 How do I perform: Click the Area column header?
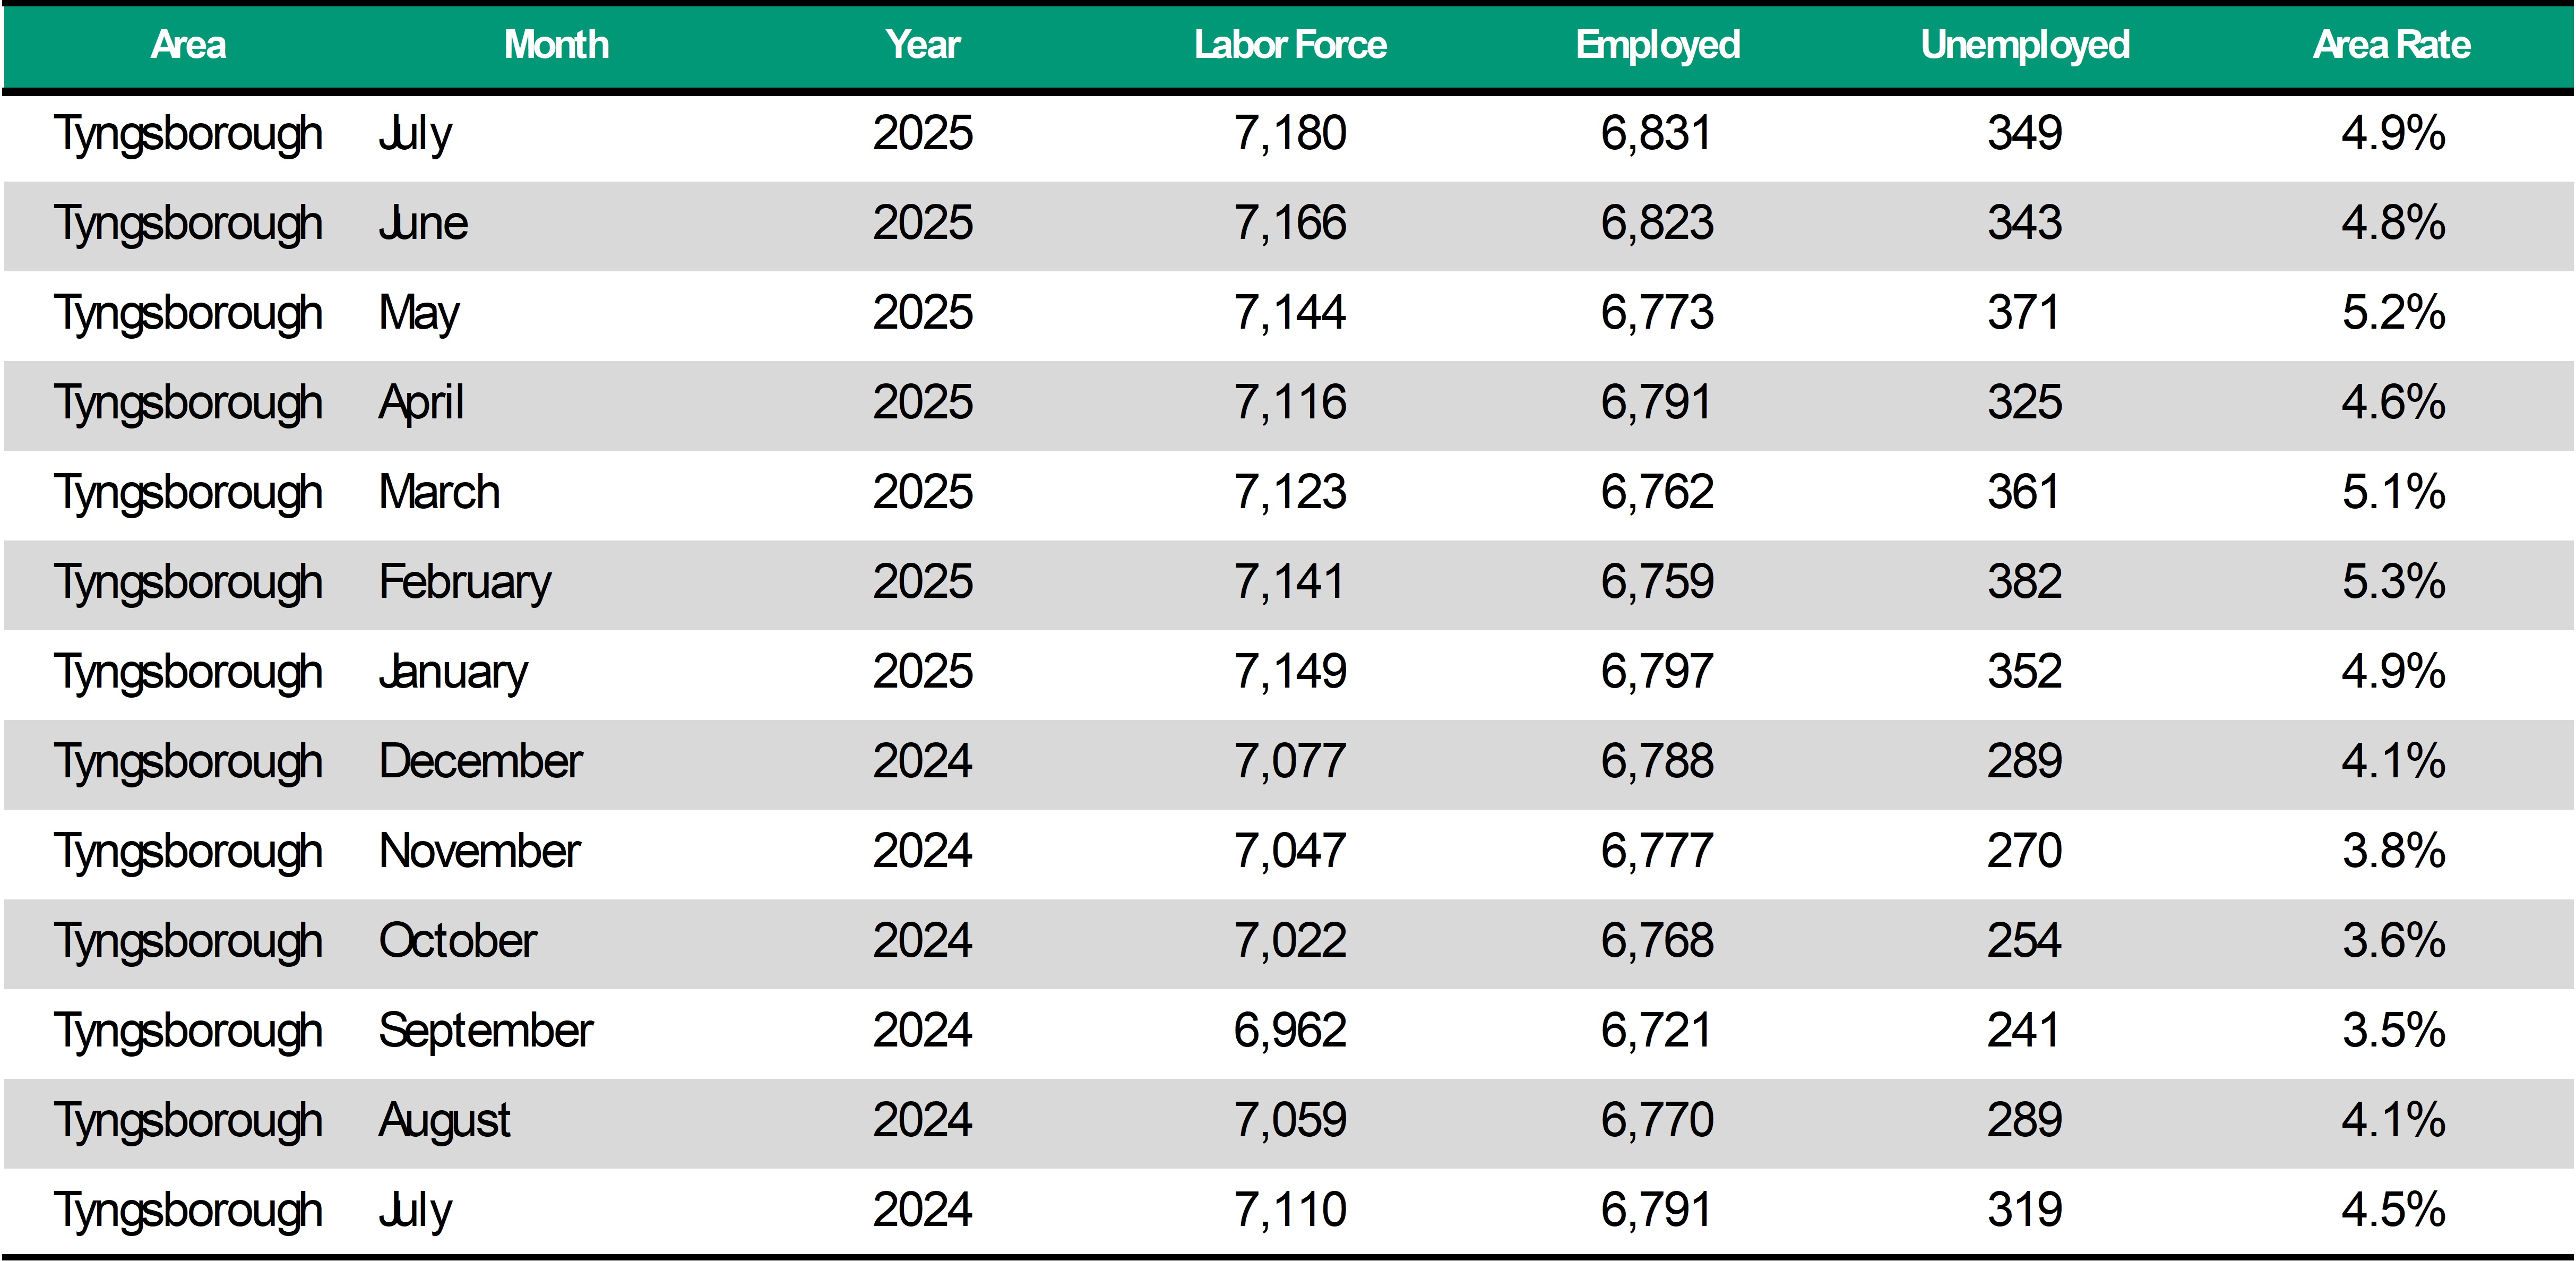188,45
